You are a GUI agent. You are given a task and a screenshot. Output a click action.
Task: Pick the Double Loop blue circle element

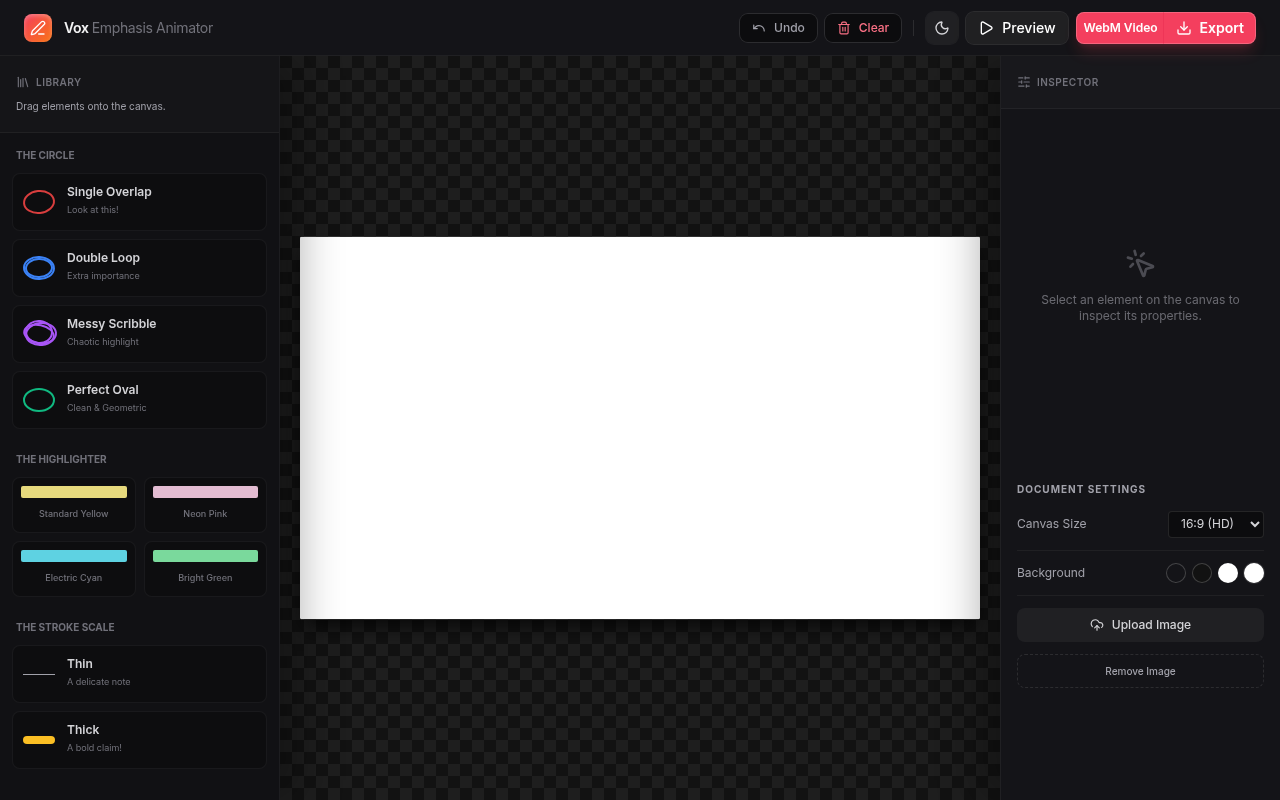point(139,268)
